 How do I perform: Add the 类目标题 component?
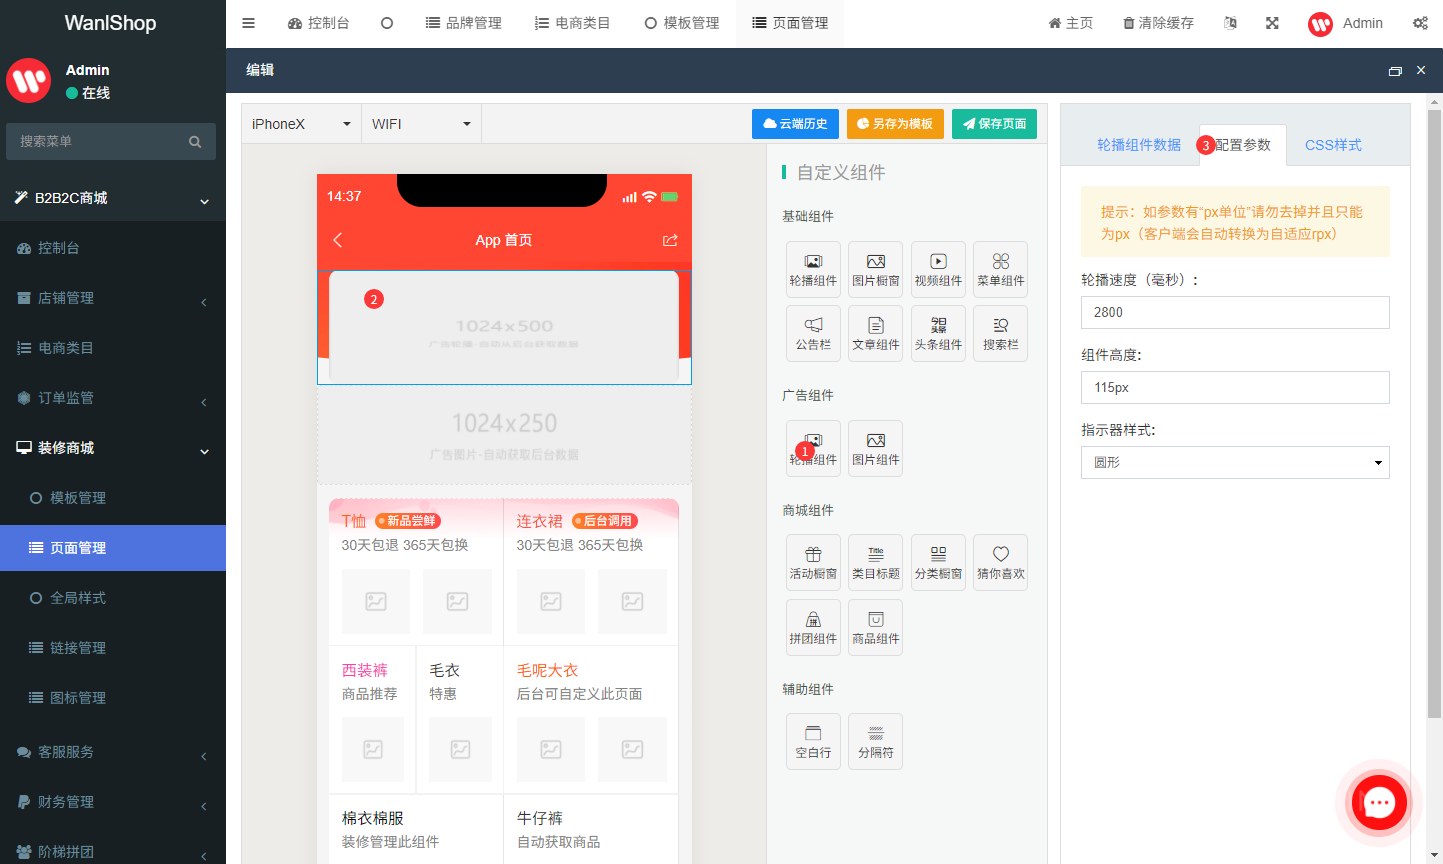tap(875, 562)
